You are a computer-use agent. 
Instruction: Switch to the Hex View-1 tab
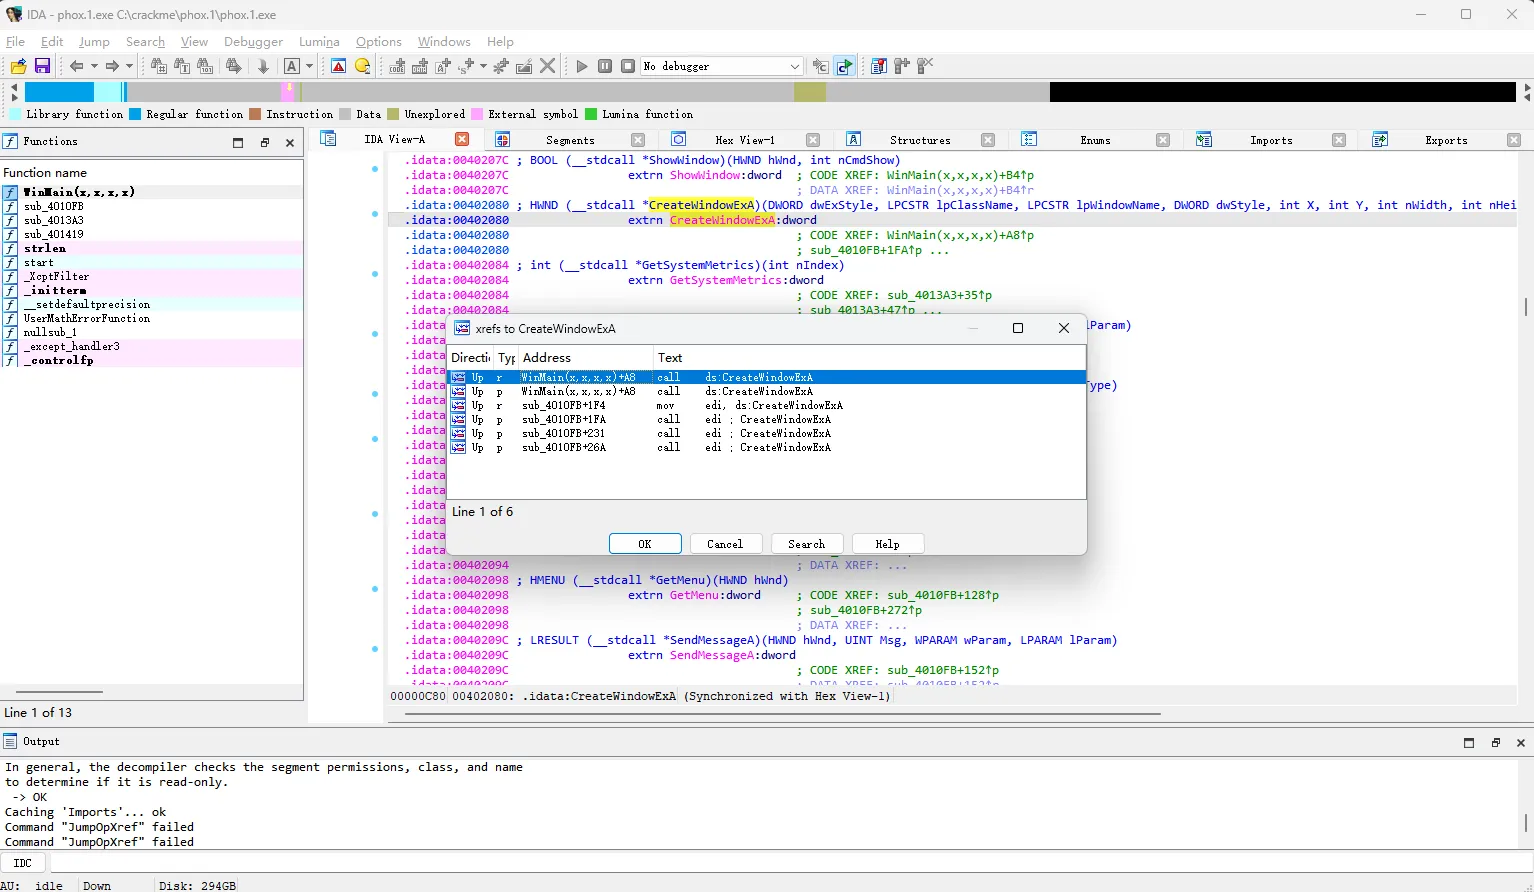point(745,140)
